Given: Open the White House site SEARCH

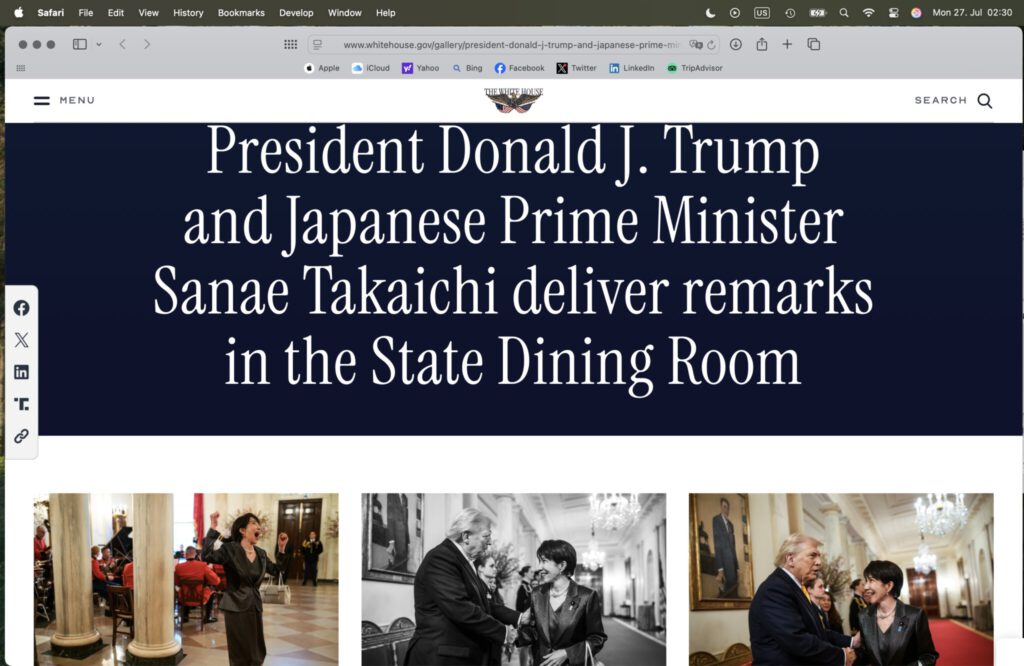Looking at the screenshot, I should [x=953, y=101].
